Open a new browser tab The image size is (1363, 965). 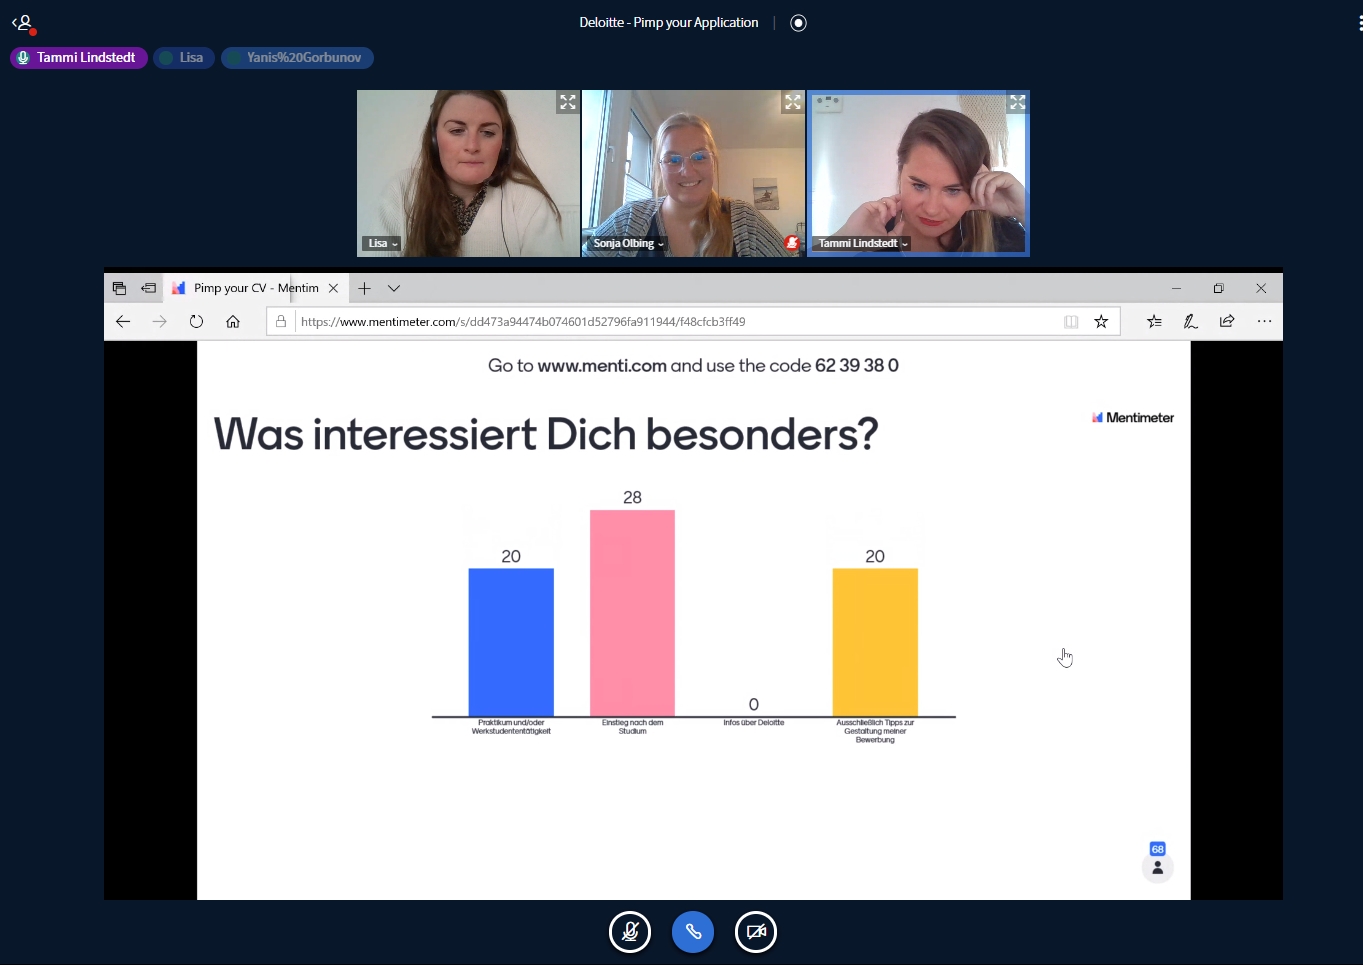click(x=364, y=288)
